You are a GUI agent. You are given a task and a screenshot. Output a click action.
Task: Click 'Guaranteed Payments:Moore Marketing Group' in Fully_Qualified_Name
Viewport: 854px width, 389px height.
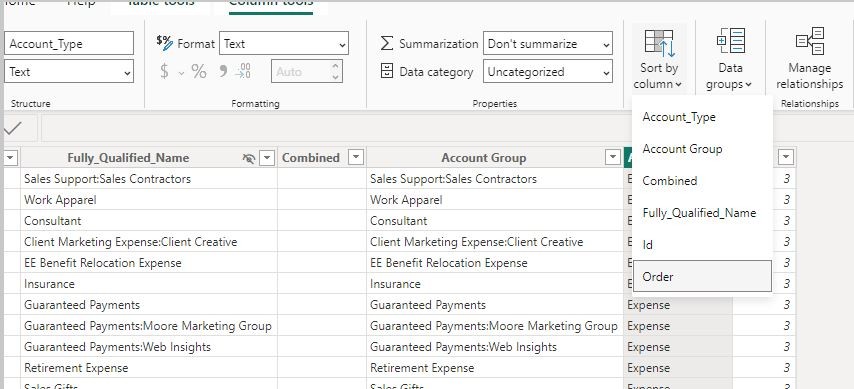click(148, 326)
